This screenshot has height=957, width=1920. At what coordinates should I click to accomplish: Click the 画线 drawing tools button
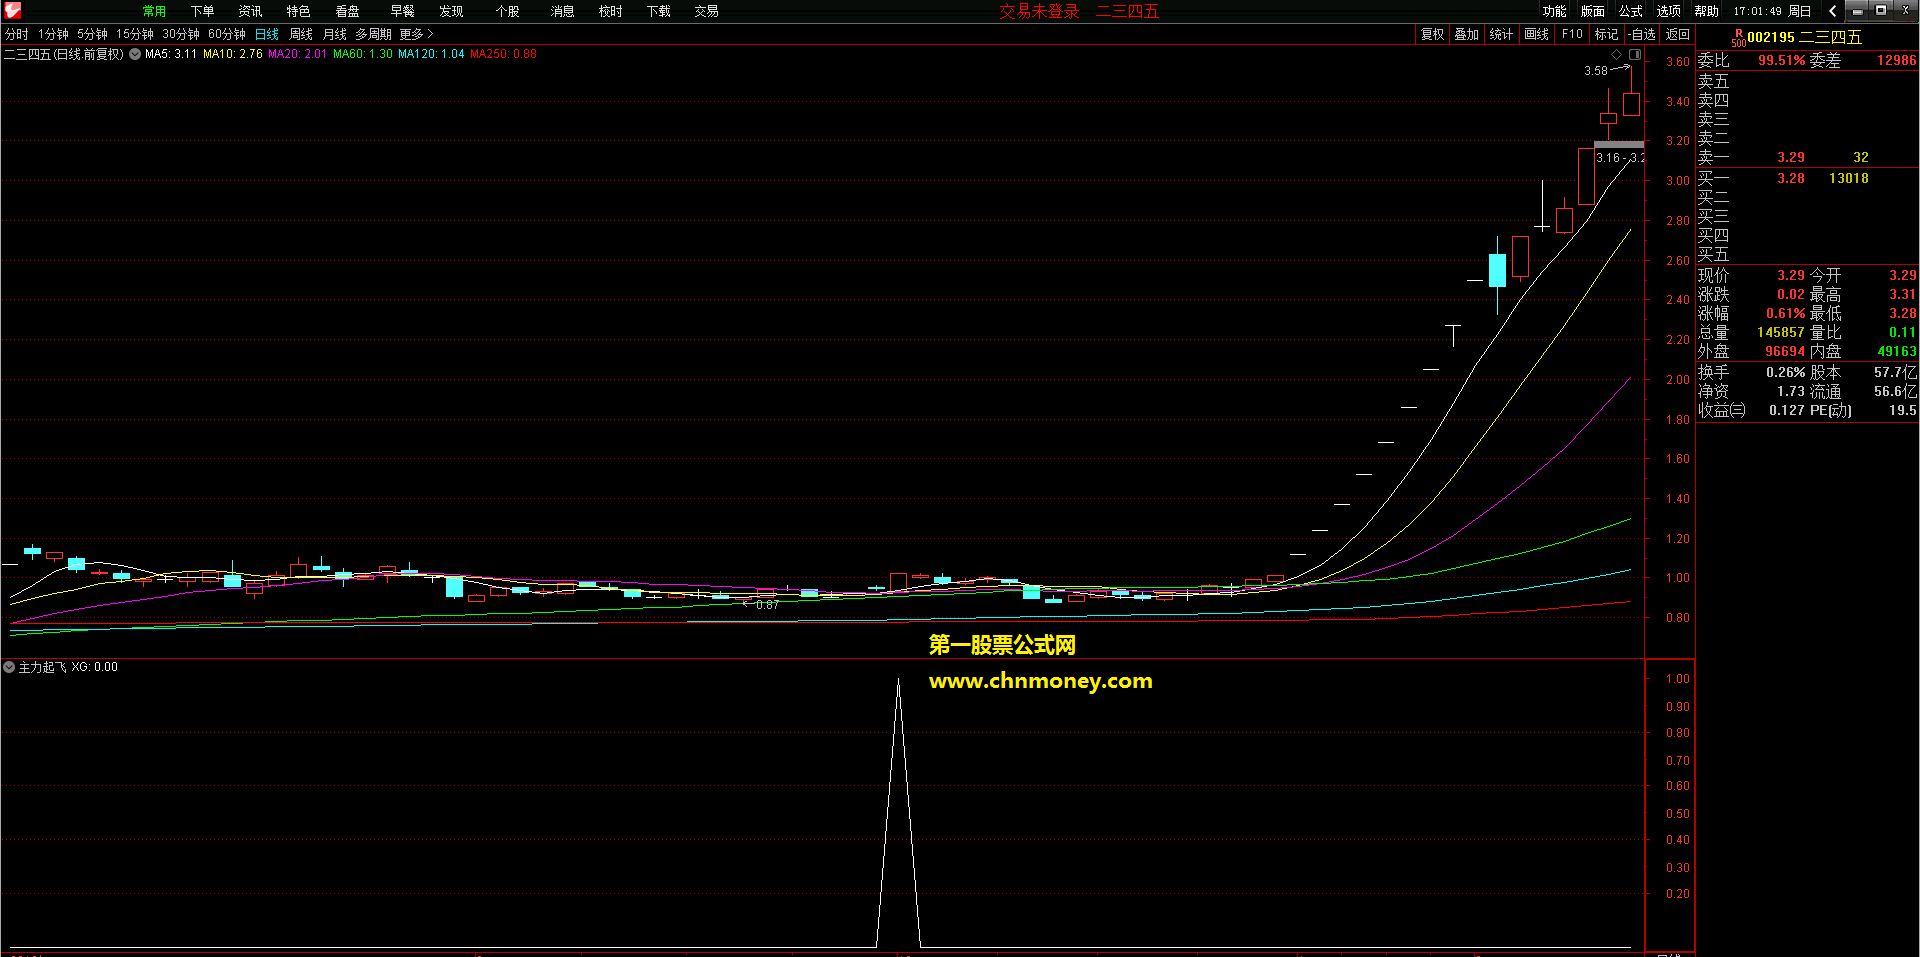pos(1536,34)
